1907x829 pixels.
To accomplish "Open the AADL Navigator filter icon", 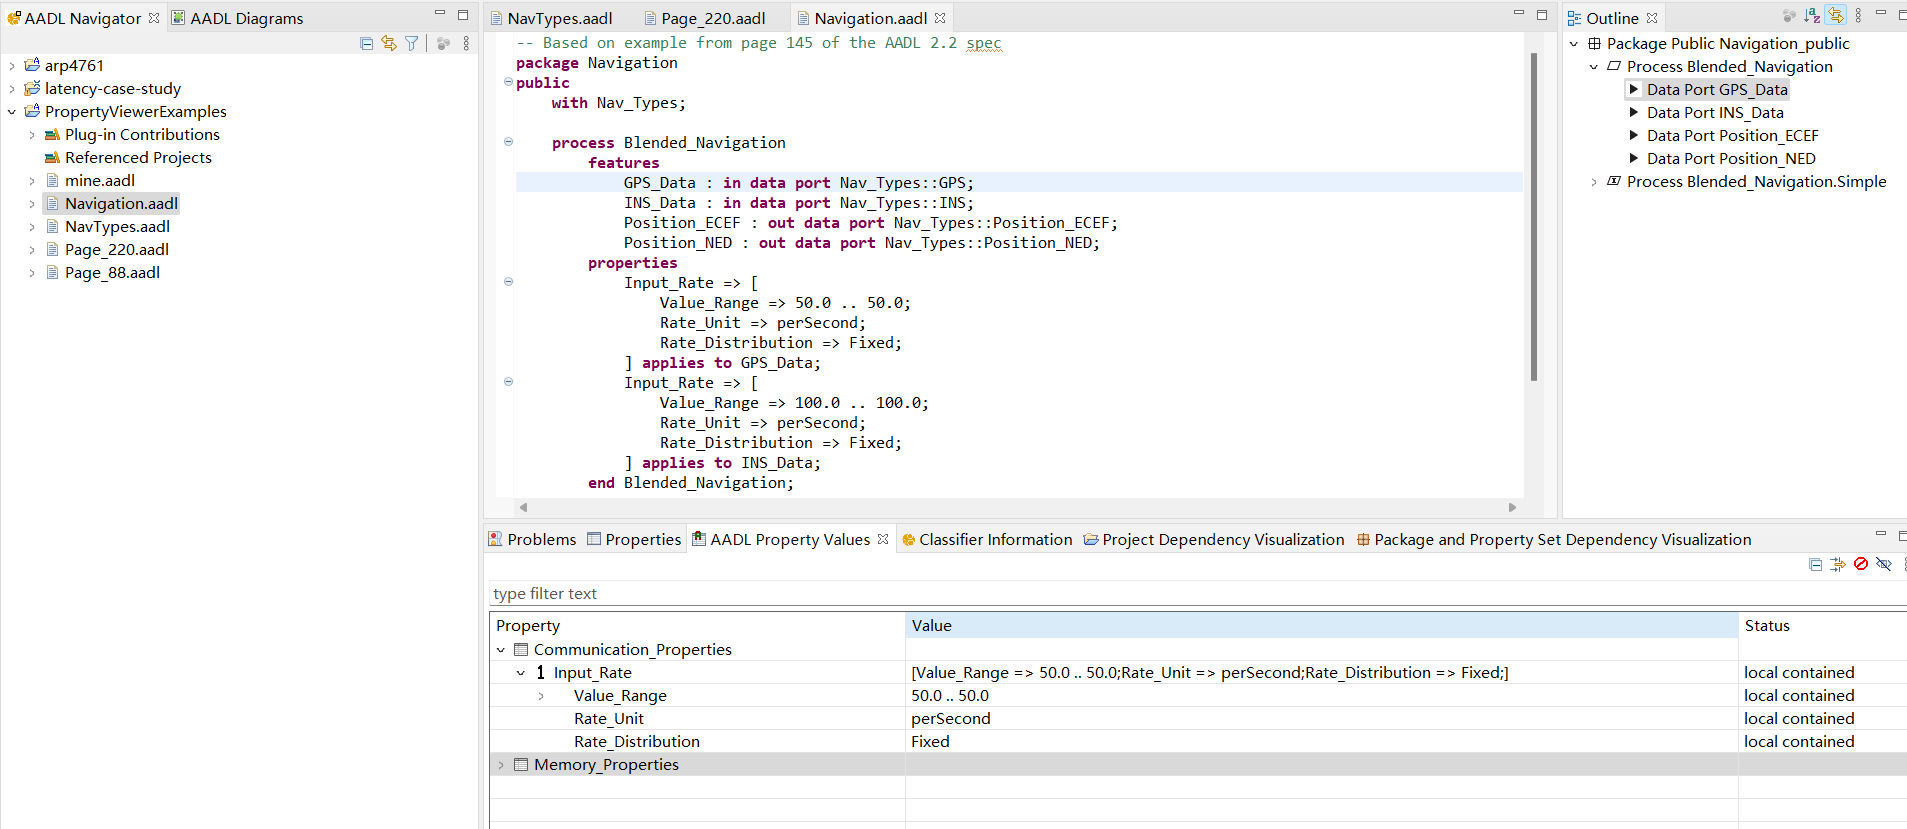I will click(412, 43).
